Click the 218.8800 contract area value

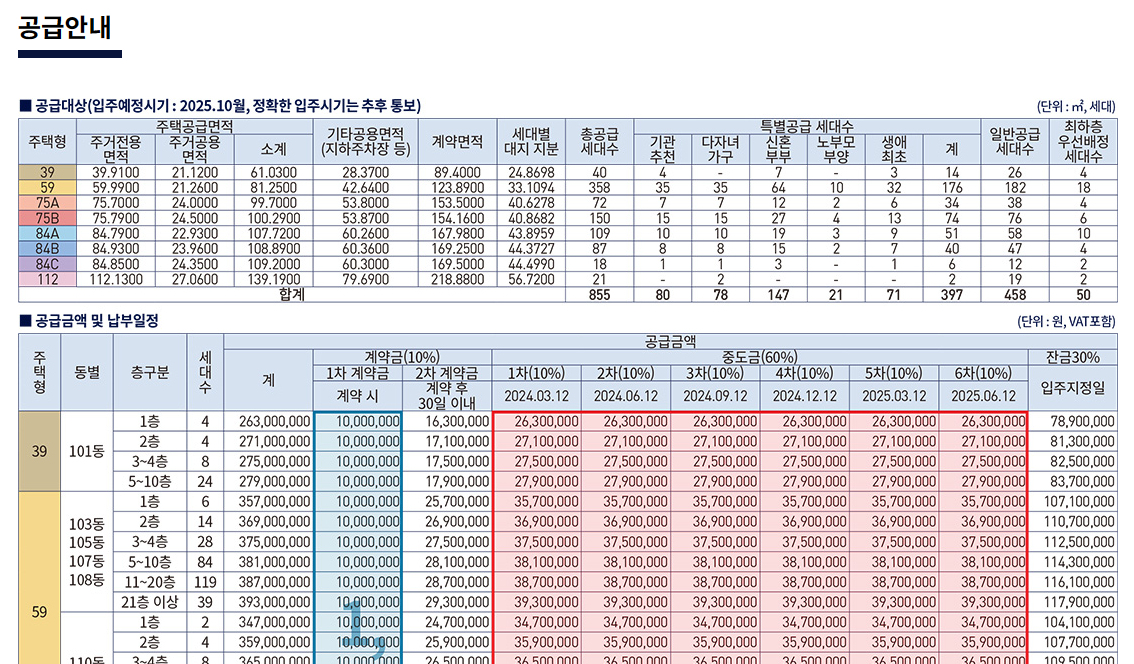point(457,279)
